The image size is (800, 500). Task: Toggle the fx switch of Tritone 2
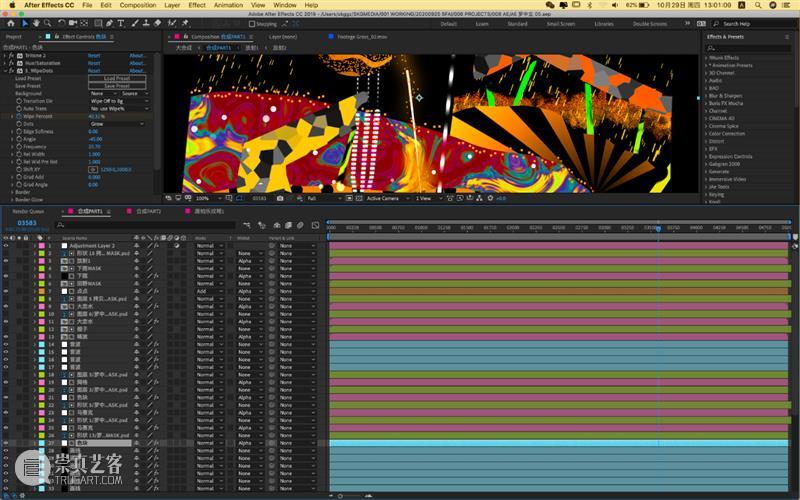click(x=11, y=55)
